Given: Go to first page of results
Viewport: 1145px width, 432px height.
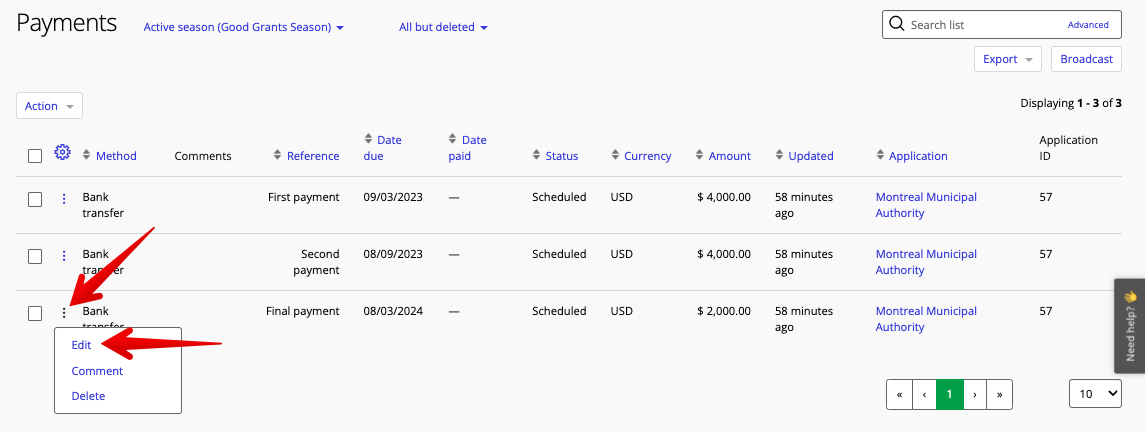Looking at the screenshot, I should [899, 394].
